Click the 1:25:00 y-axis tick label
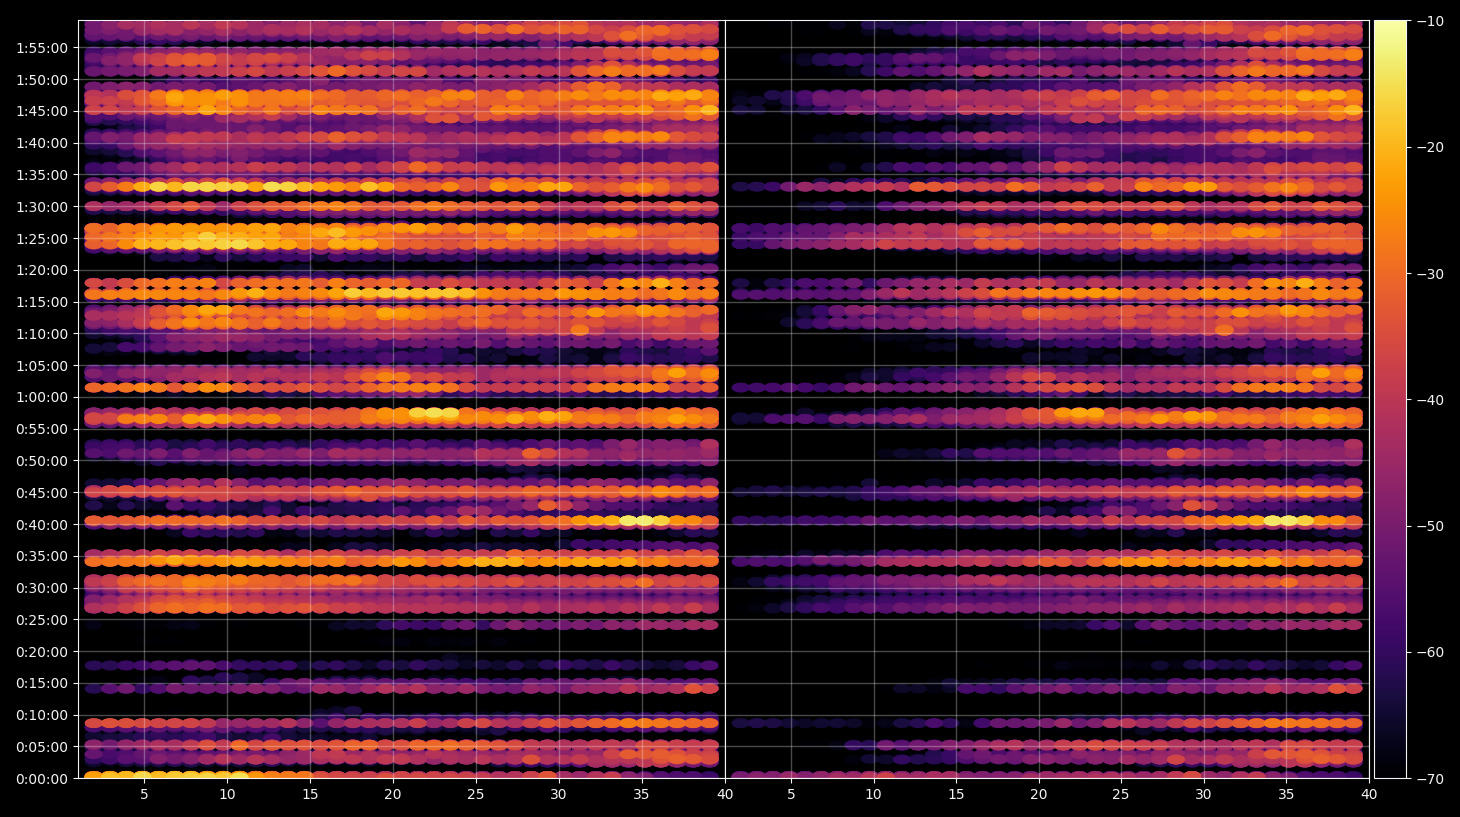The image size is (1460, 817). click(42, 239)
